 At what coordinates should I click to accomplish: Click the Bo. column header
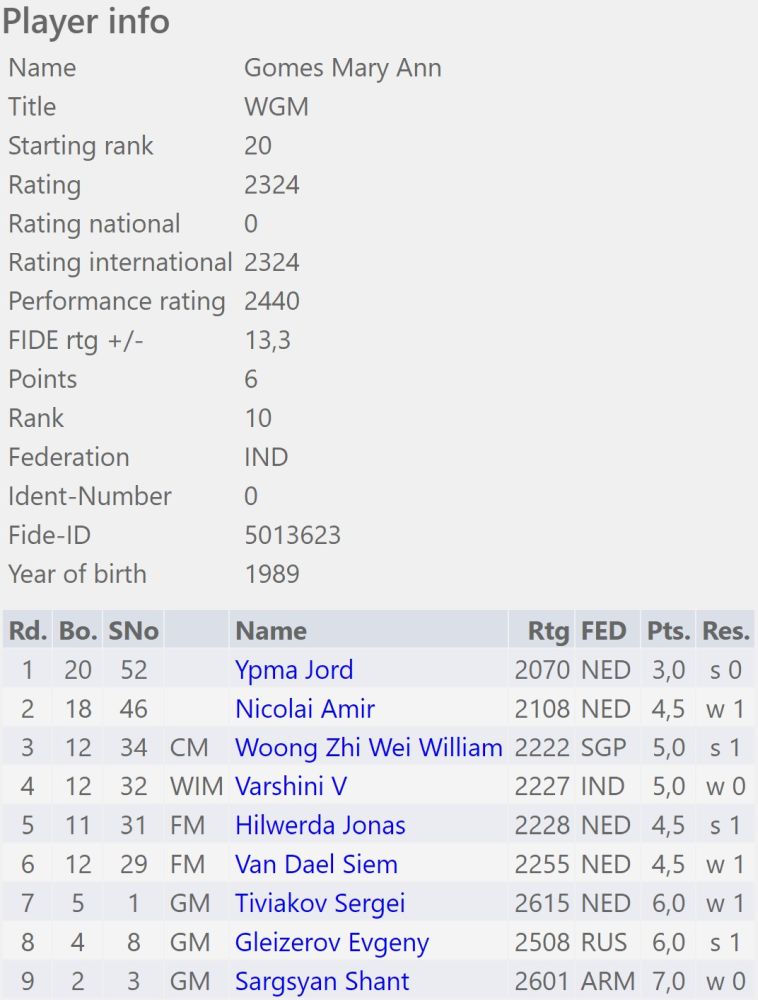78,631
